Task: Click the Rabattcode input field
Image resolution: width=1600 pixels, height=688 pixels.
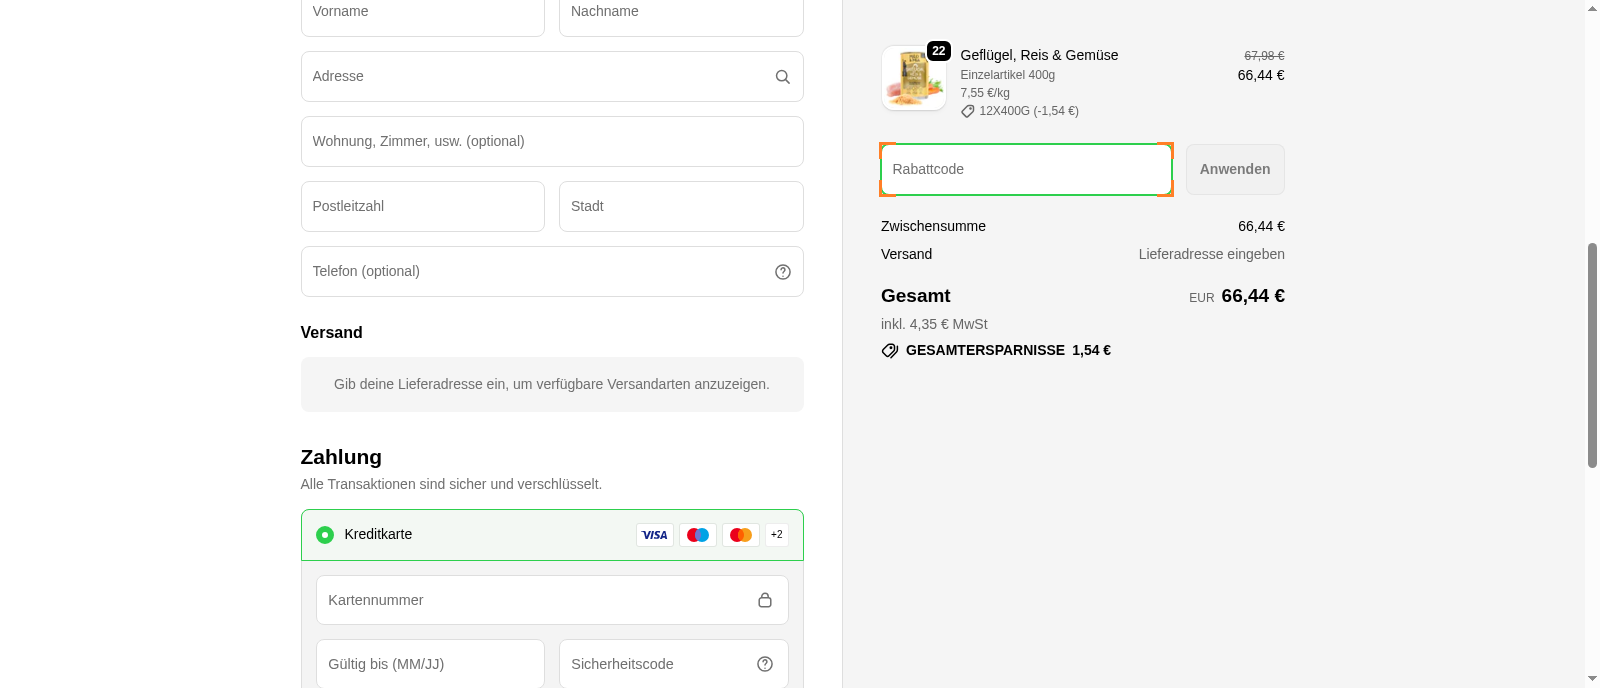Action: (x=1025, y=170)
